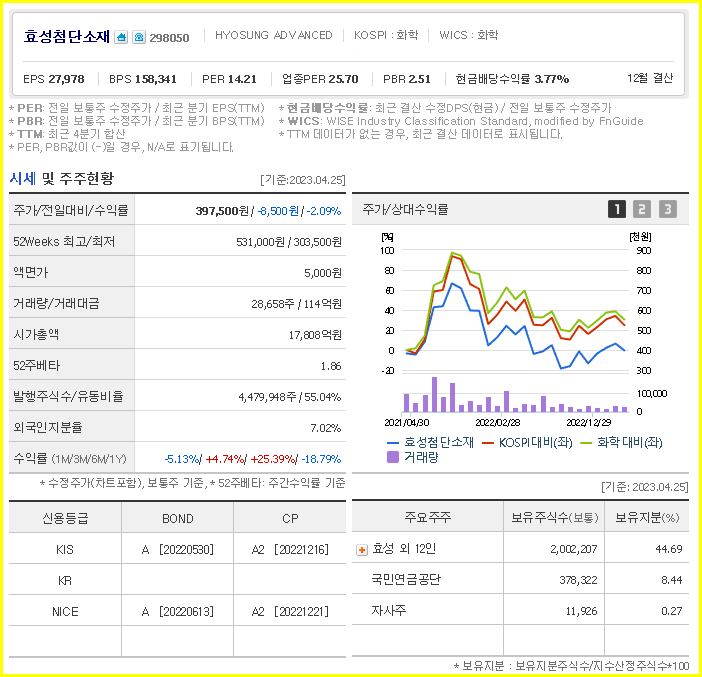Click the NICE CP rating A2 [20221221]
Image resolution: width=702 pixels, height=677 pixels.
click(x=290, y=612)
